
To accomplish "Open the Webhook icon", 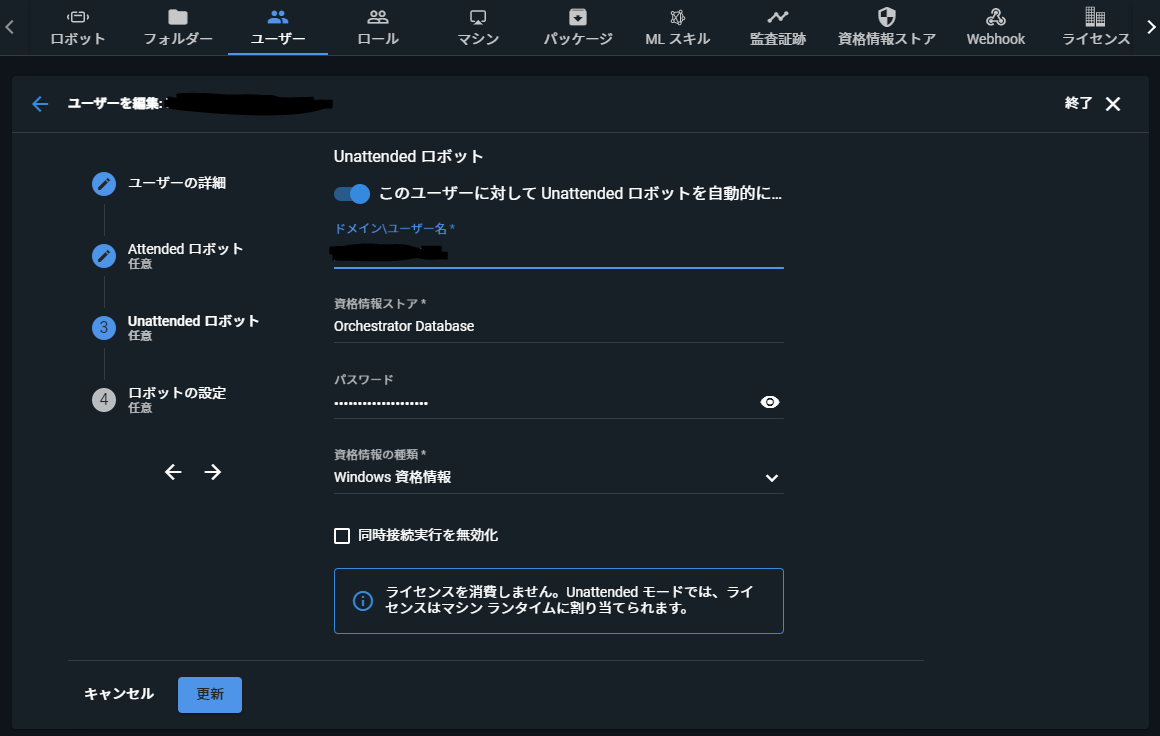I will coord(994,16).
